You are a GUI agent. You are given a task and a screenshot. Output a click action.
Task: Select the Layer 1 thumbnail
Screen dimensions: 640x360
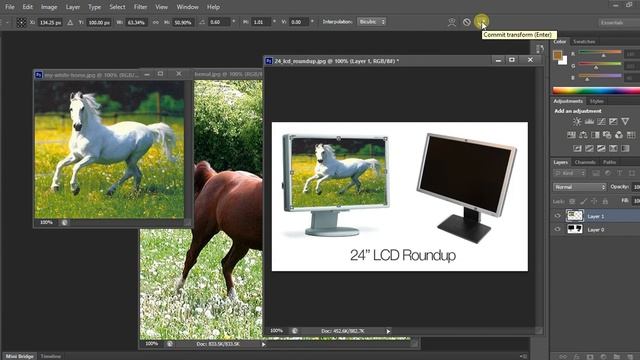coord(575,216)
